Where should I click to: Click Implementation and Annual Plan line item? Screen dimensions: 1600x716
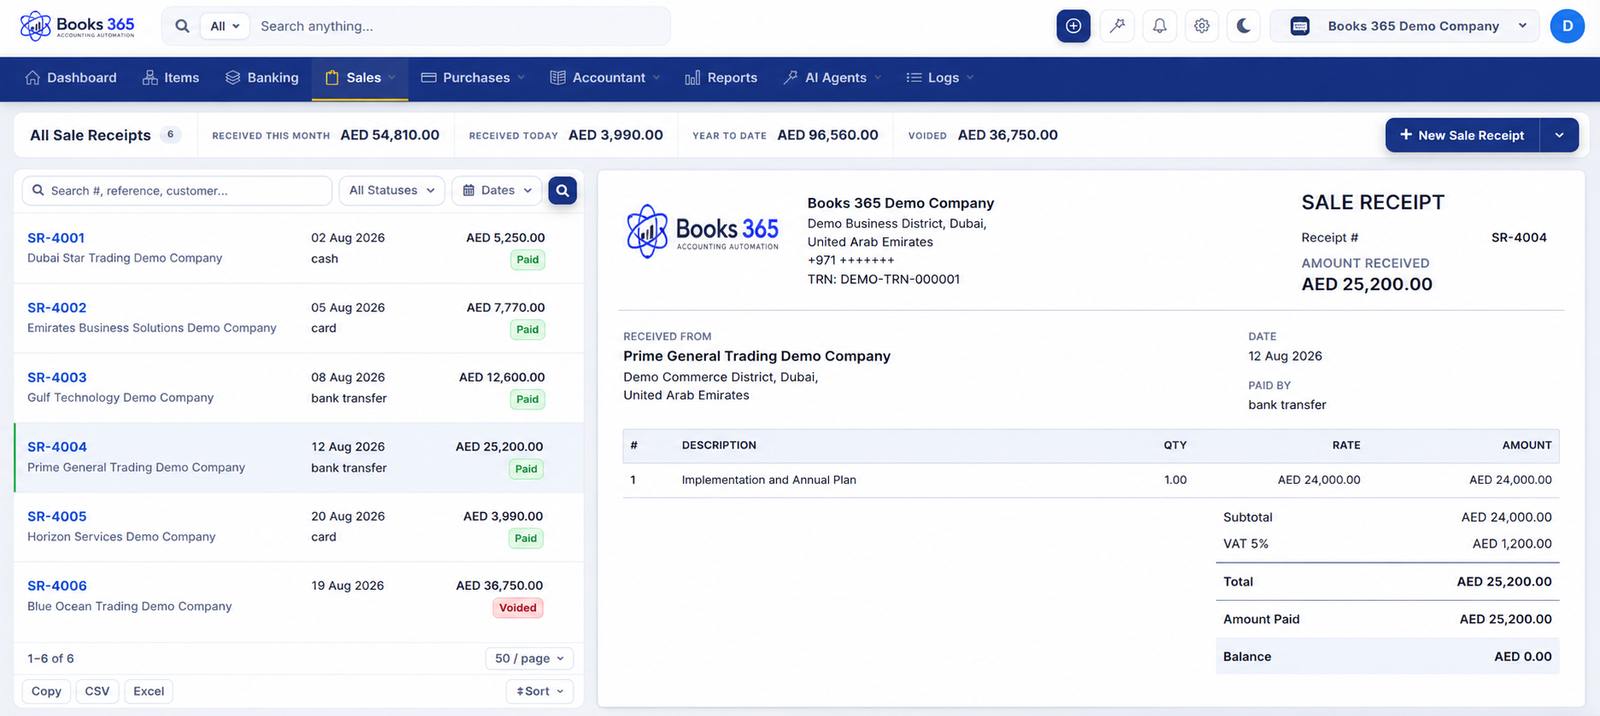click(769, 480)
